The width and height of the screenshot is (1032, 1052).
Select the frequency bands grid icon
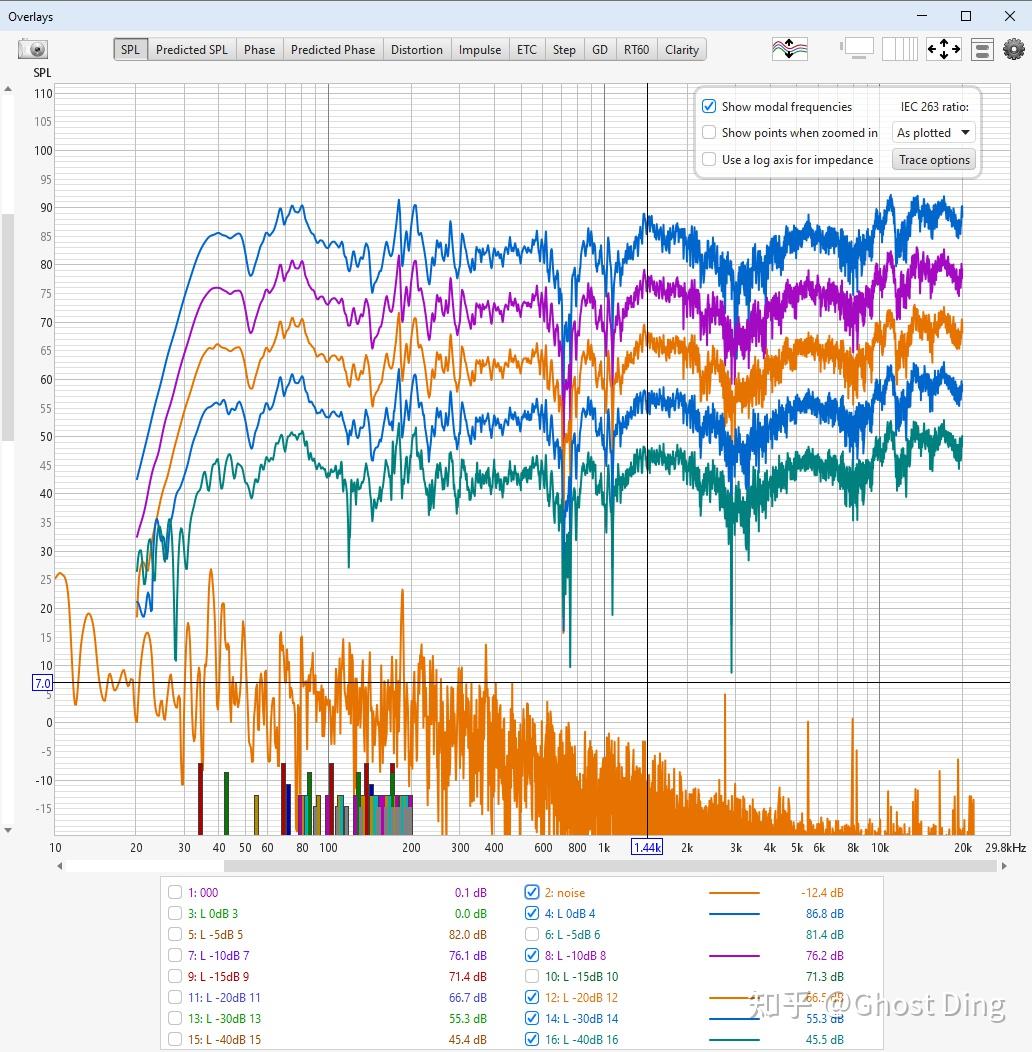point(899,48)
